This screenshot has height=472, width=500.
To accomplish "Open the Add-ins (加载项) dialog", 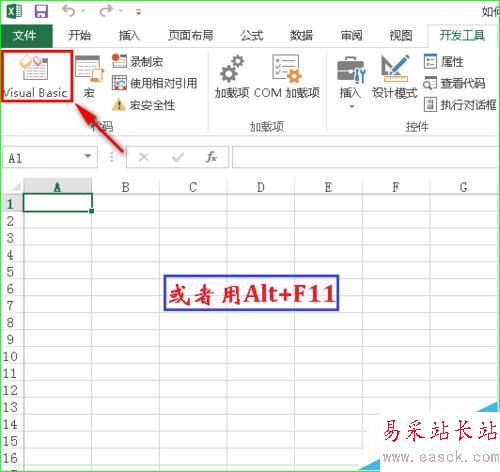I will (232, 77).
